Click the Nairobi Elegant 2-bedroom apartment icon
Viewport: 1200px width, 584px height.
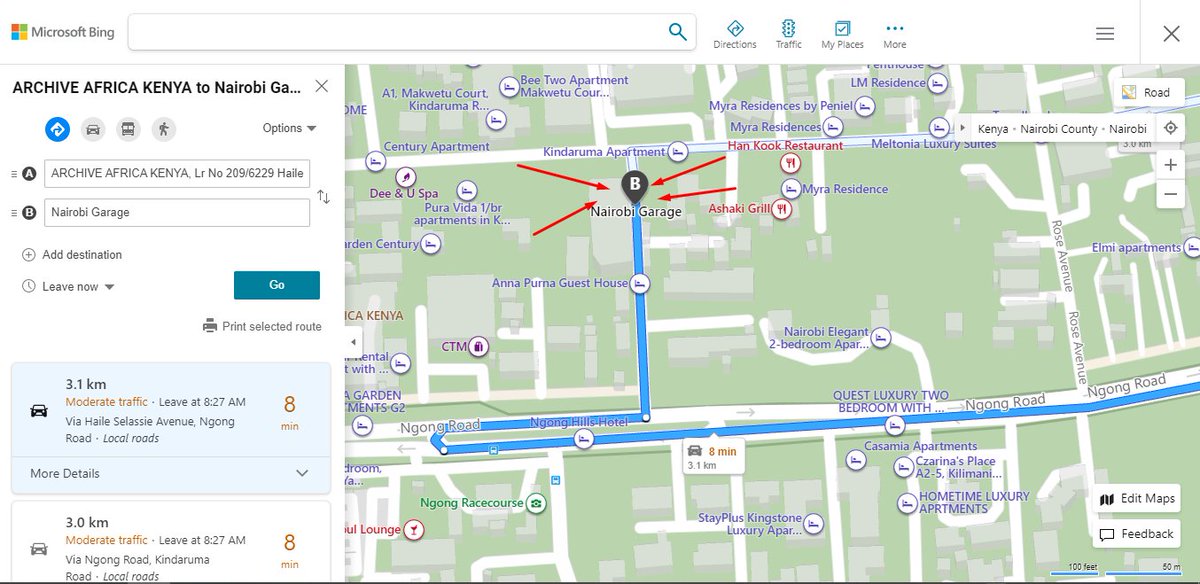881,339
